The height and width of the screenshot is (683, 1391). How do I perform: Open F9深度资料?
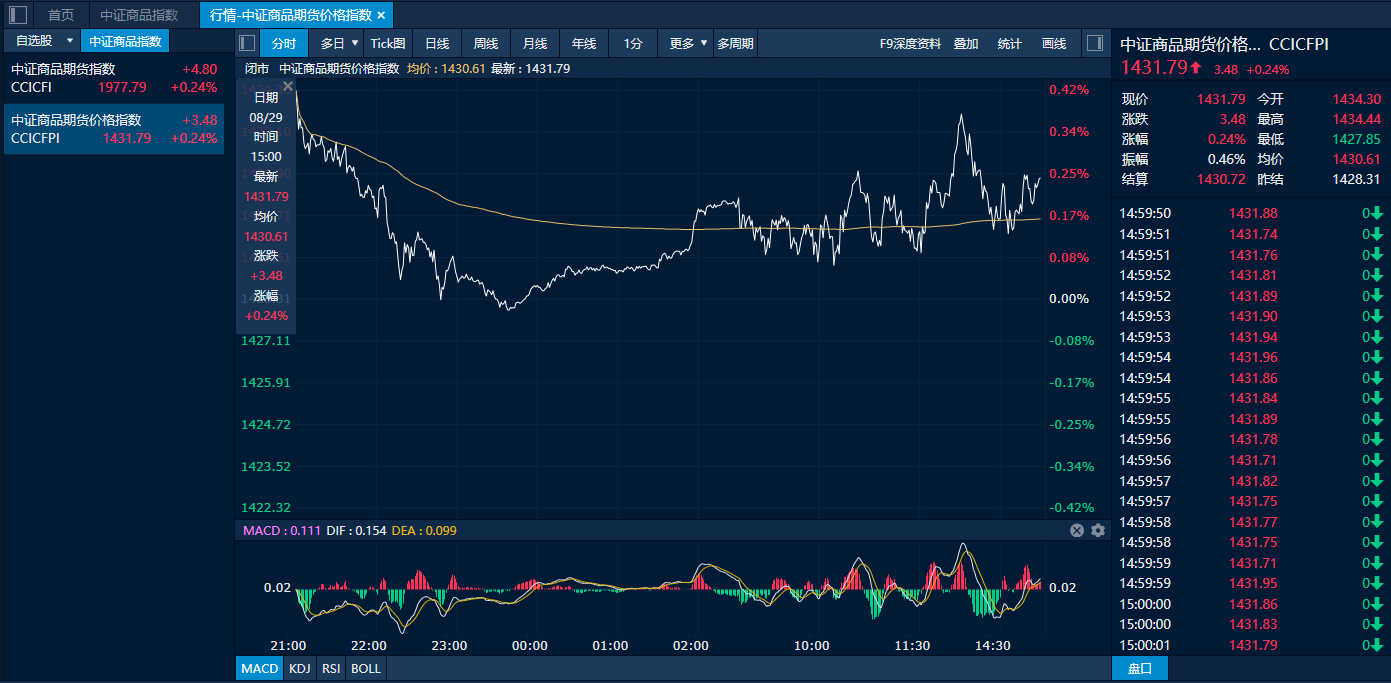pyautogui.click(x=910, y=43)
